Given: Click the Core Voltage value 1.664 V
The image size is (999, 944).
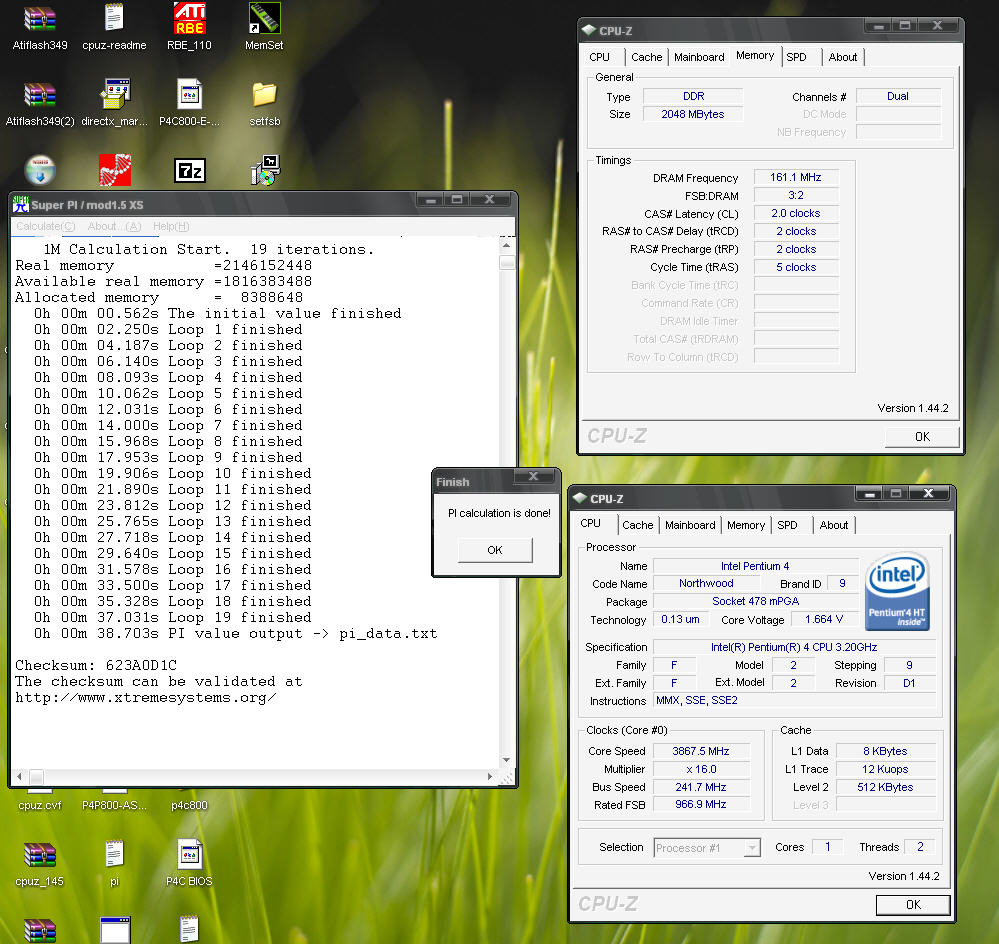Looking at the screenshot, I should [x=824, y=619].
